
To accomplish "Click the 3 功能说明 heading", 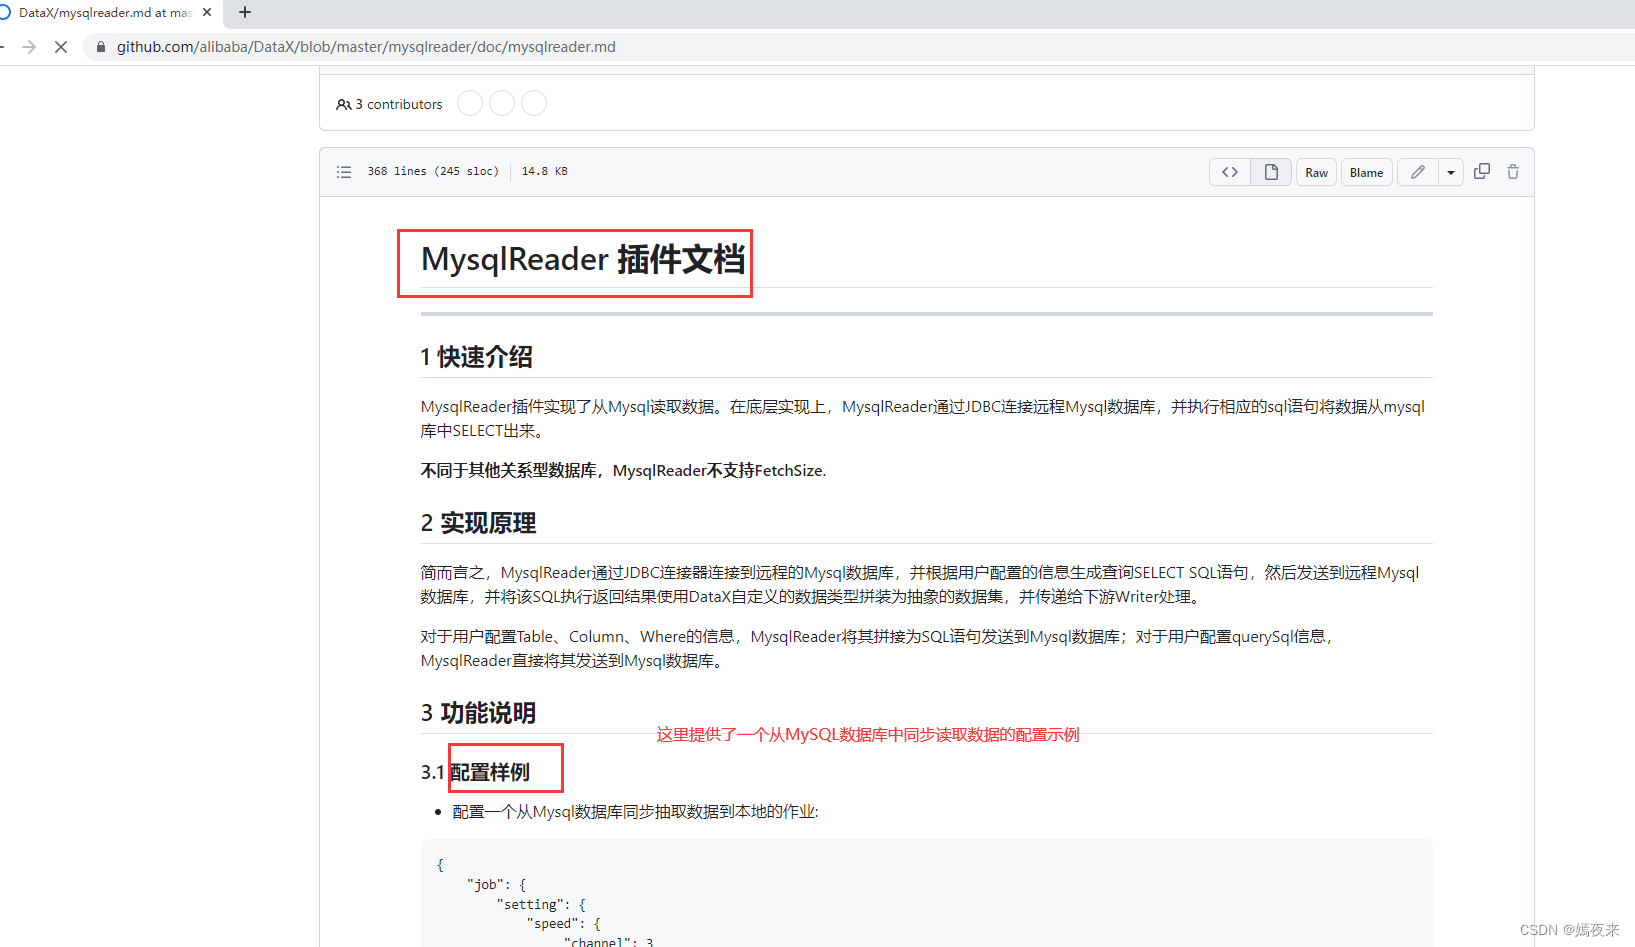I will coord(478,713).
